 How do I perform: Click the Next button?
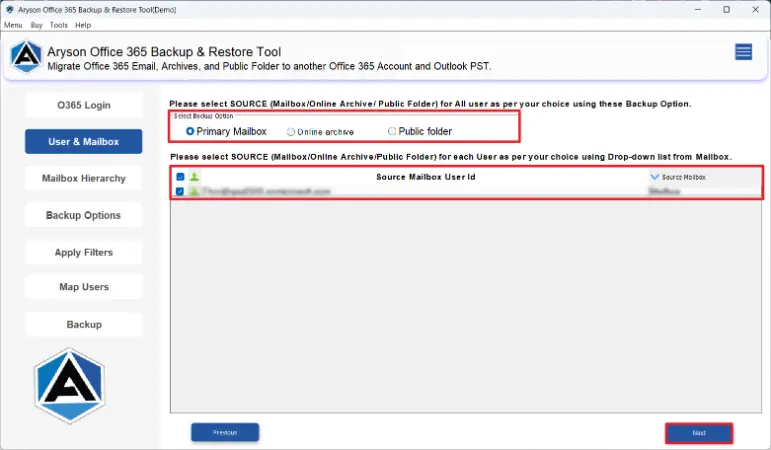point(698,433)
